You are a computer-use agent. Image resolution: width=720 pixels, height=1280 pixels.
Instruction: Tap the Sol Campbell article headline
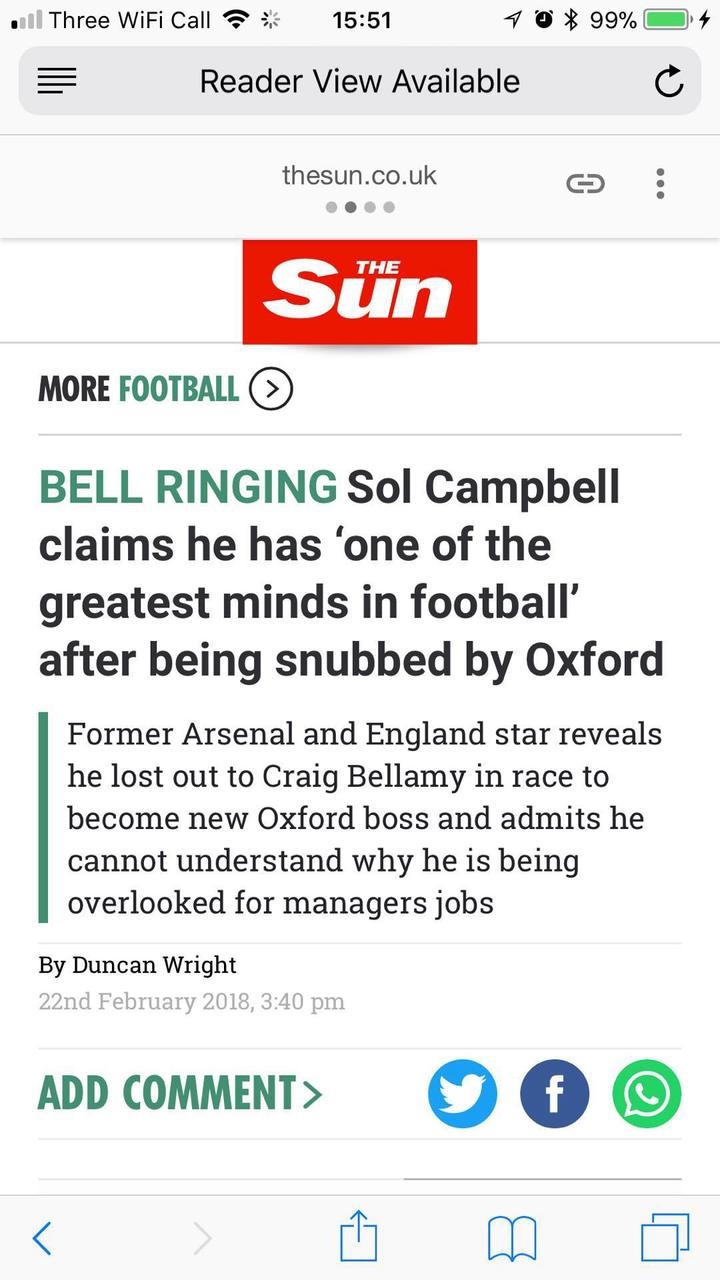click(350, 573)
